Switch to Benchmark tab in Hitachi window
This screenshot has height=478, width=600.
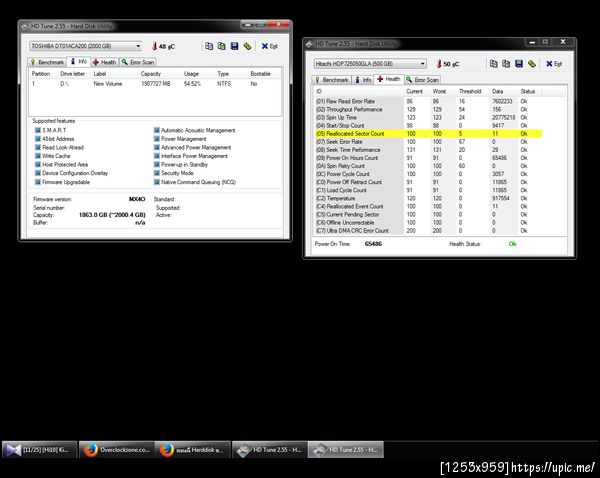pos(331,80)
